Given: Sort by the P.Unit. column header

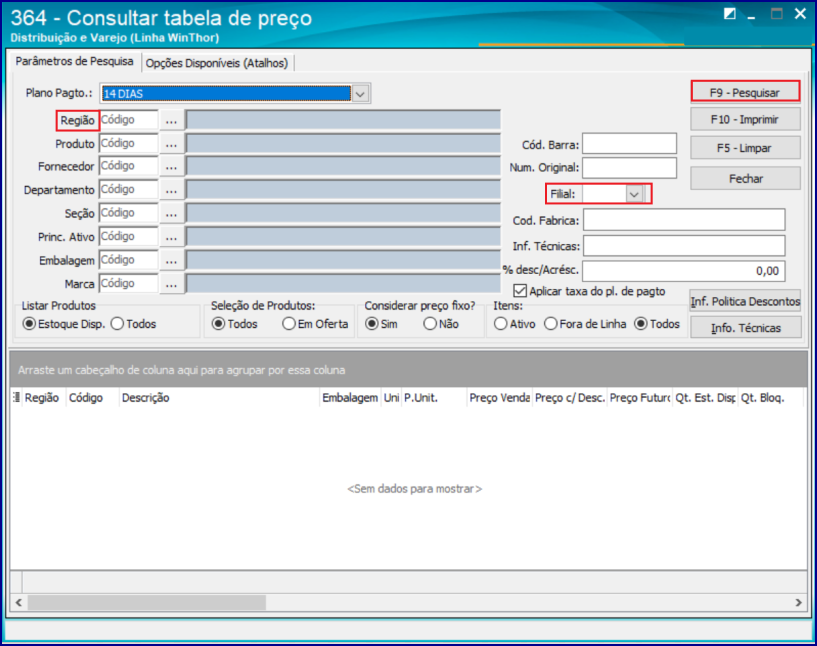Looking at the screenshot, I should coord(434,397).
